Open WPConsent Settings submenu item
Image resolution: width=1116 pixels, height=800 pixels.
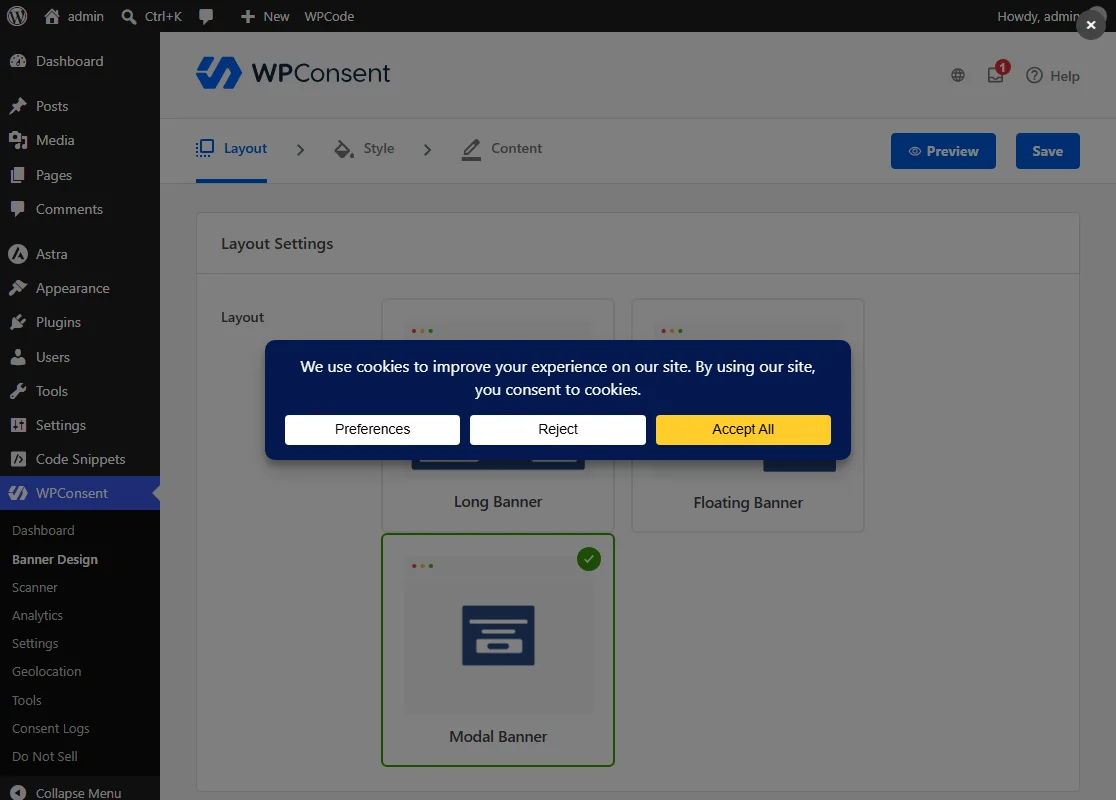(x=35, y=643)
